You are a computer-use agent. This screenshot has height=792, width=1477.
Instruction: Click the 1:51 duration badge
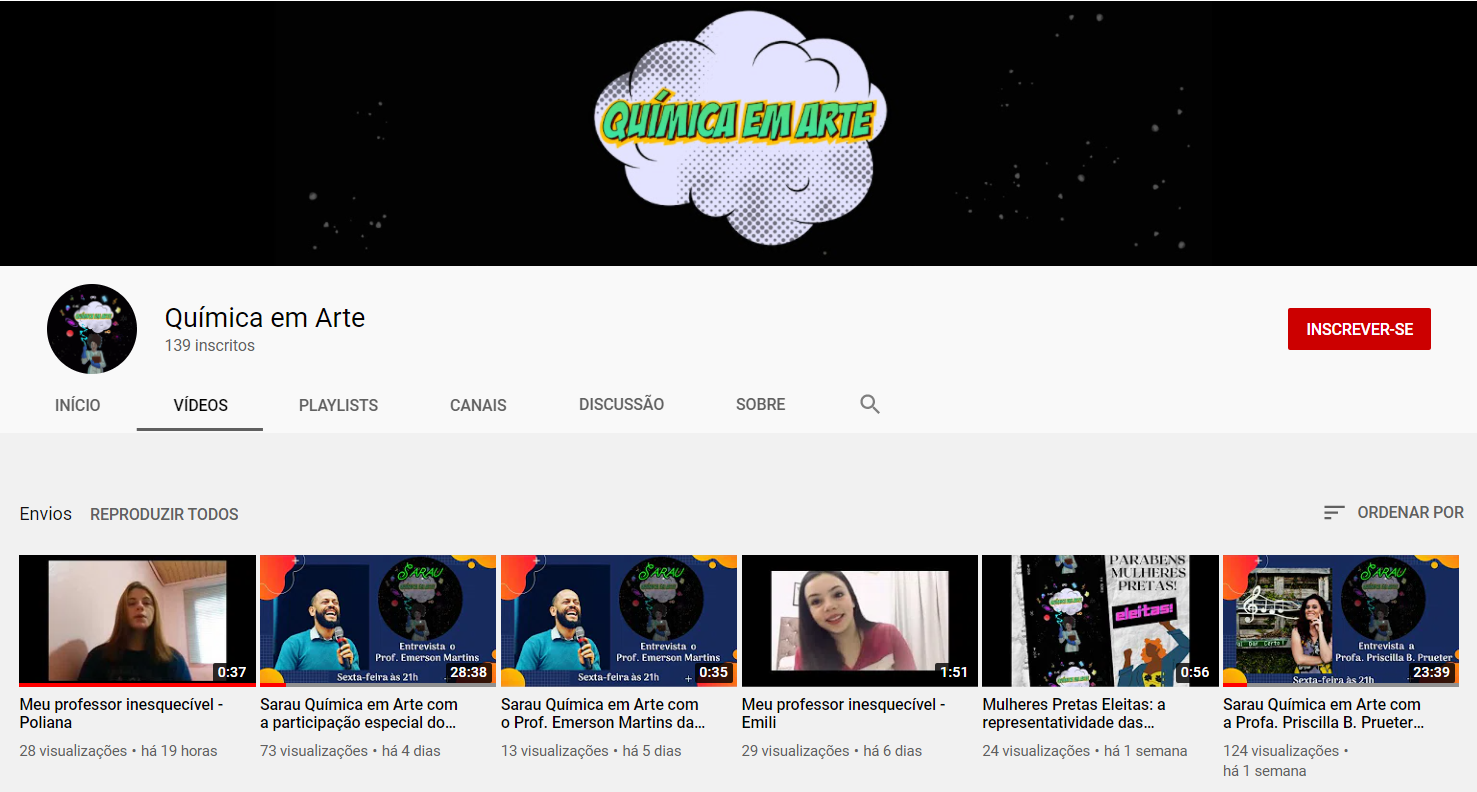[x=954, y=672]
